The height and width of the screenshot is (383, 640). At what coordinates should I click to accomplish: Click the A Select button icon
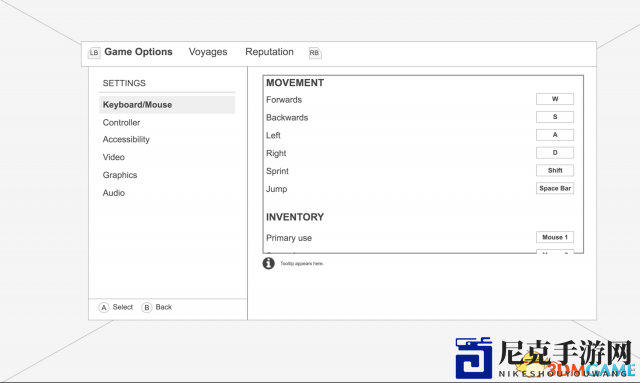(x=104, y=307)
